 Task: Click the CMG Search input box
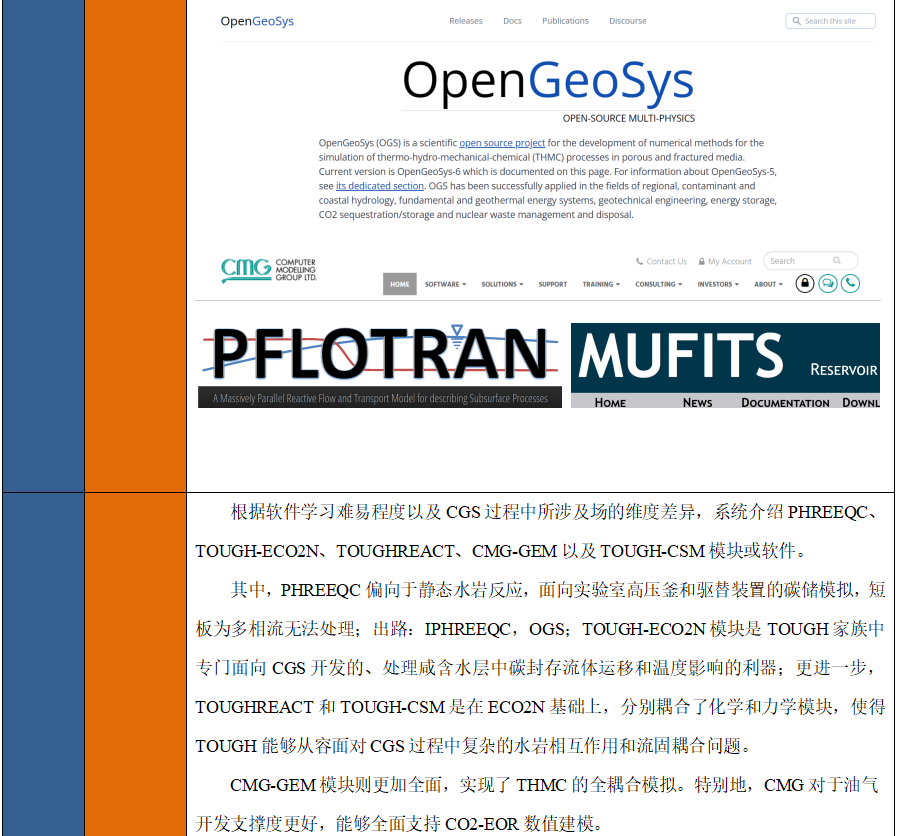point(810,261)
